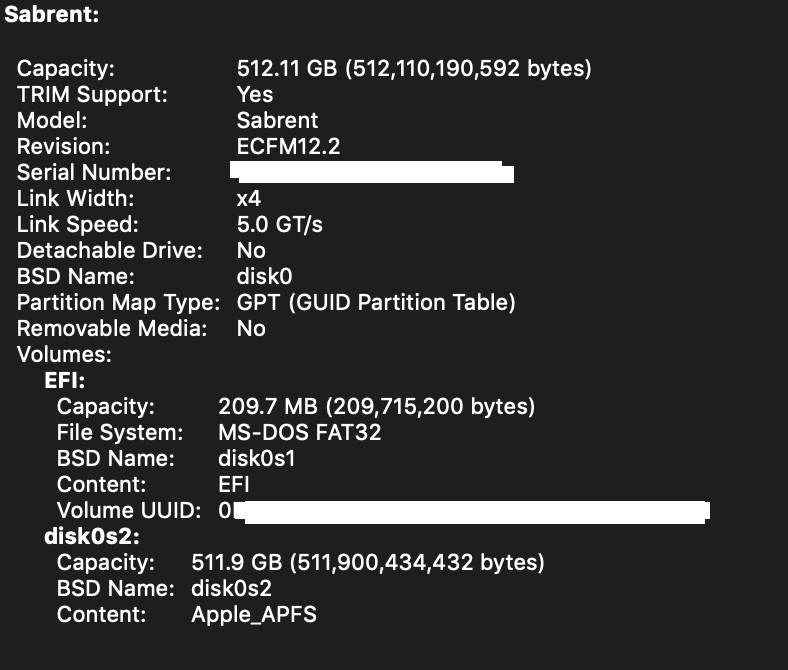Select the Link Width x4 value
788x670 pixels.
[249, 199]
